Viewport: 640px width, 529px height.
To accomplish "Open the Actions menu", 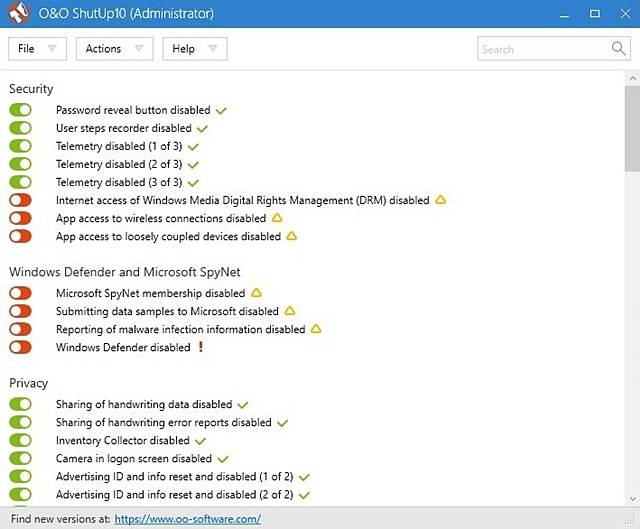I will coord(115,49).
